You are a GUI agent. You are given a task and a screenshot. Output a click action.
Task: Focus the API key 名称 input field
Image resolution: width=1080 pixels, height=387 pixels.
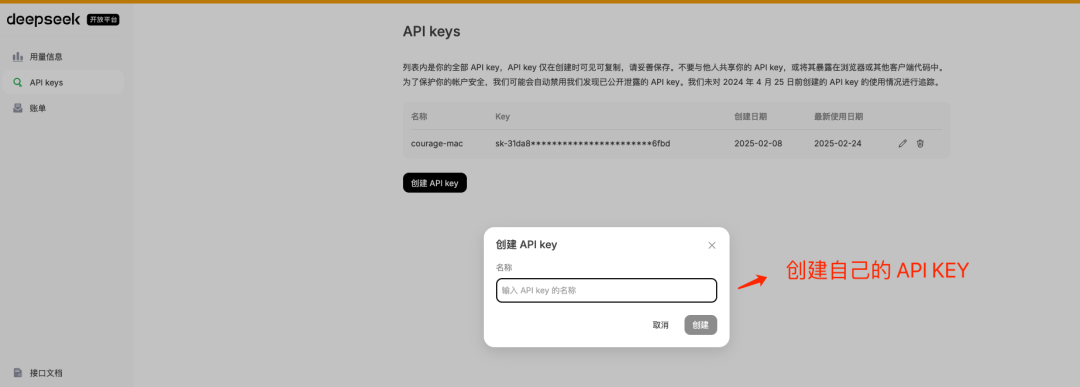[606, 291]
